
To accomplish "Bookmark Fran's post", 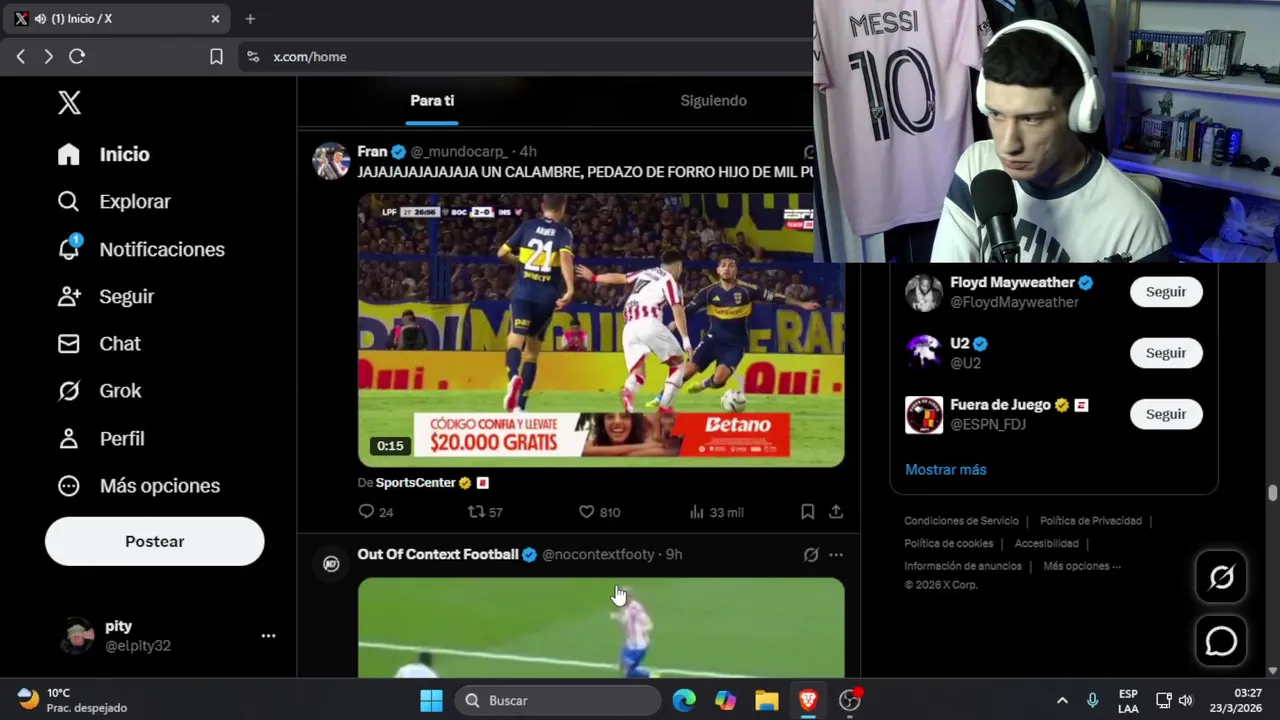I will (x=807, y=512).
